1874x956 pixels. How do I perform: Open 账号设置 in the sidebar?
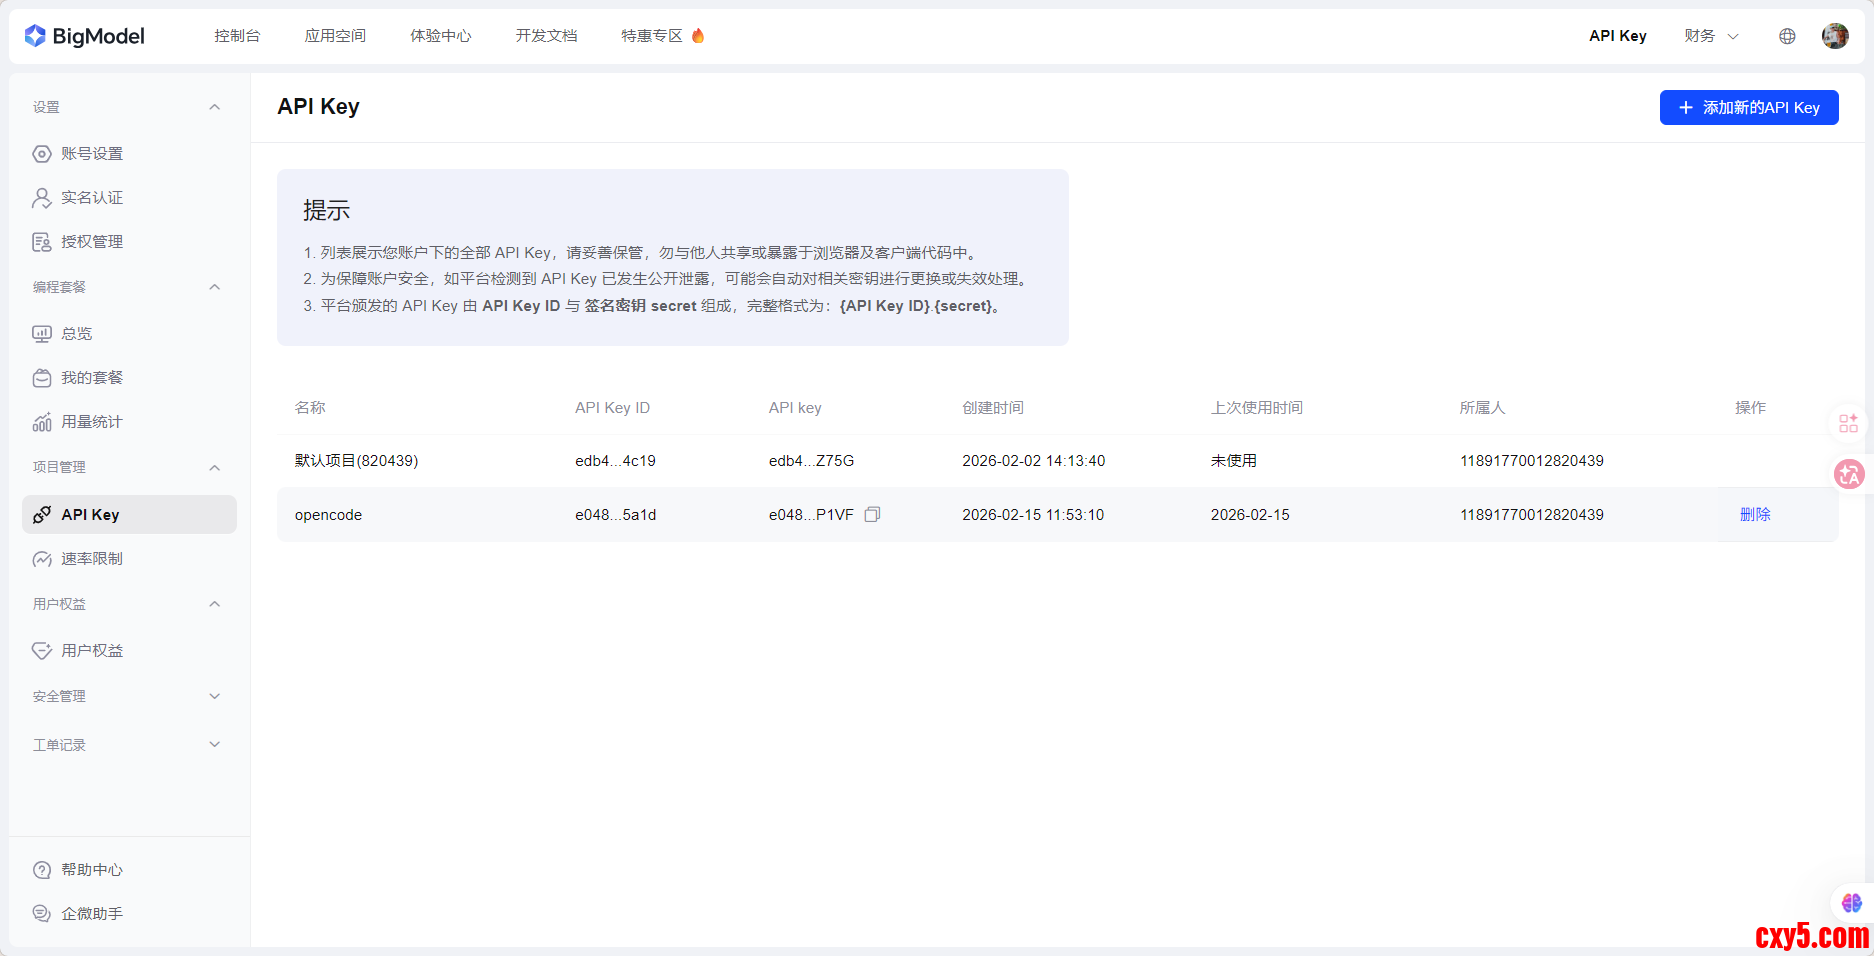coord(92,154)
